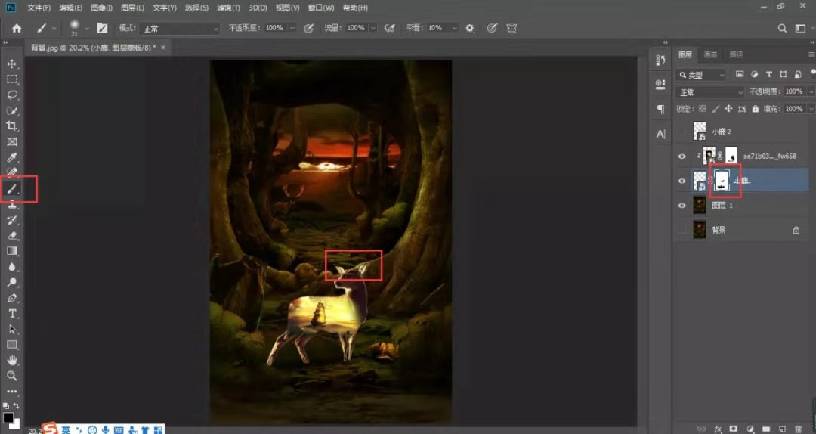Open the 文字(Y) menu
This screenshot has width=816, height=434.
tap(164, 8)
